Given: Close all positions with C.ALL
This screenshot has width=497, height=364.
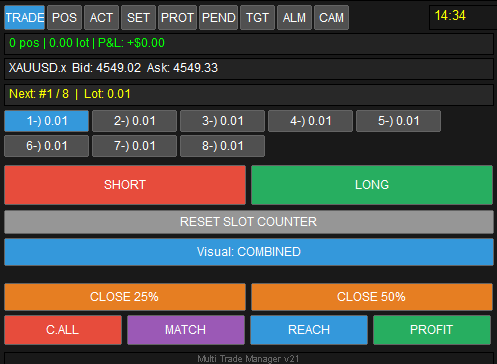Looking at the screenshot, I should 63,330.
